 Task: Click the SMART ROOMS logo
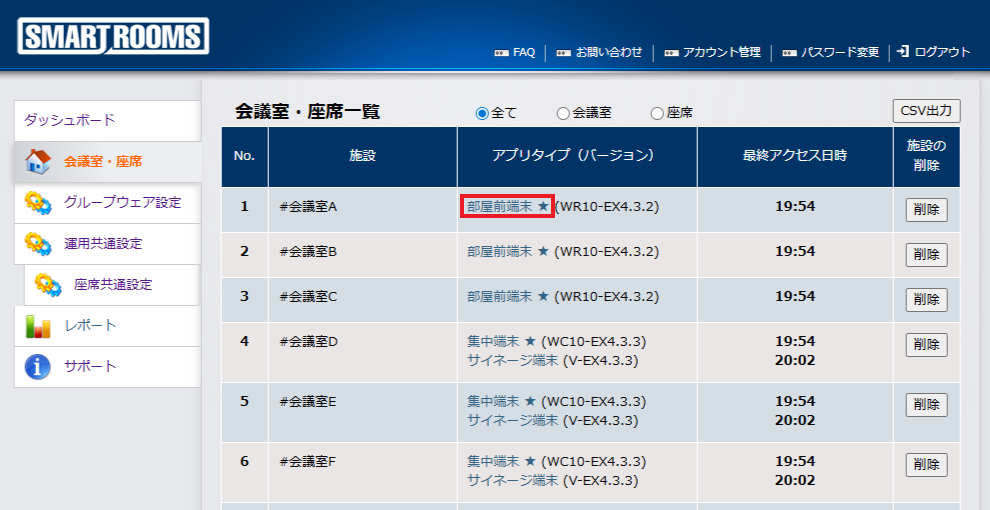pos(113,37)
